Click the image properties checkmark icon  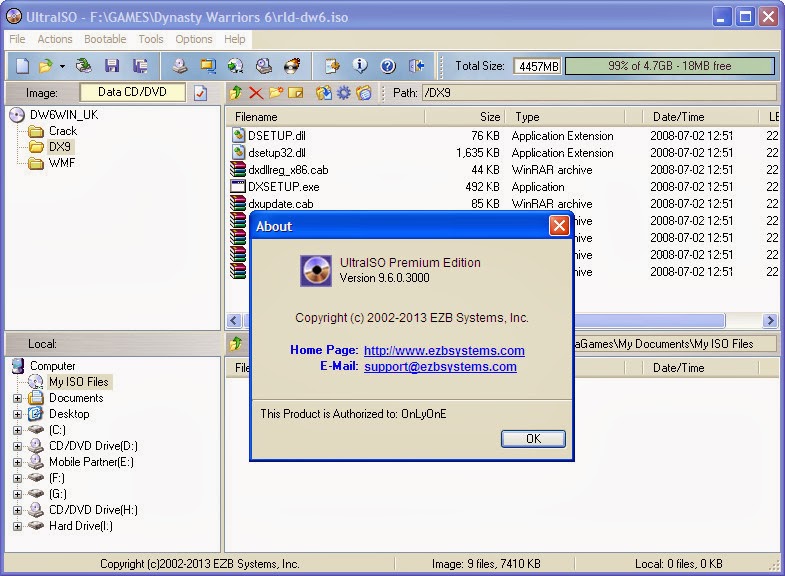[x=201, y=93]
